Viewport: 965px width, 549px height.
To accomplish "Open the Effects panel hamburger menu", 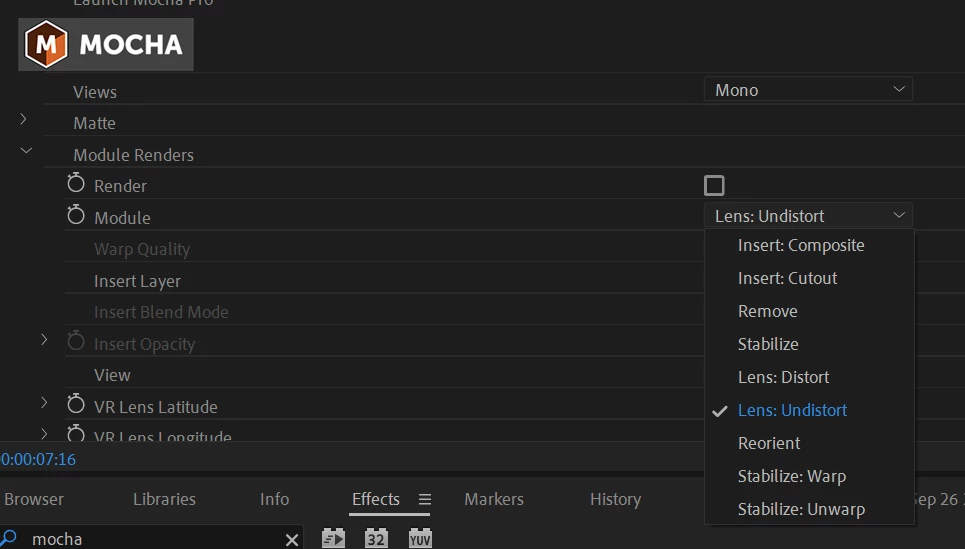I will [425, 500].
